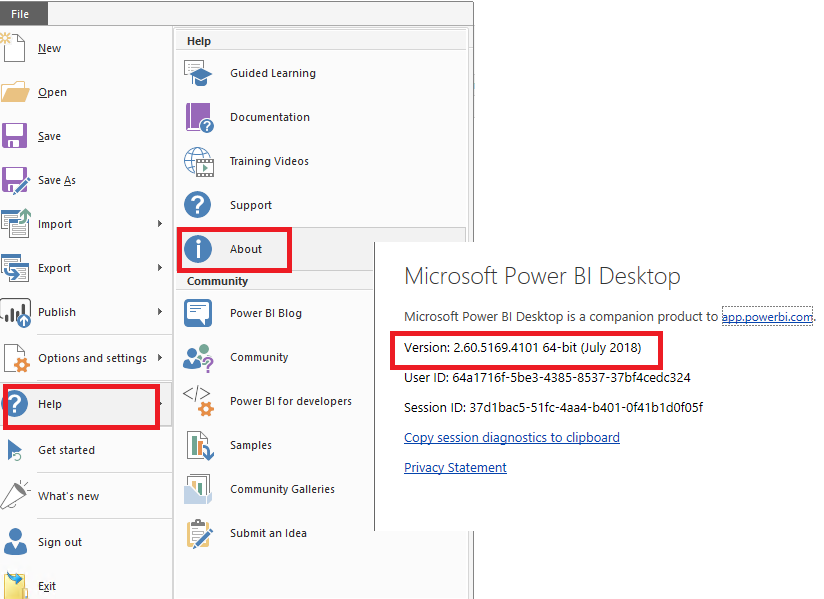Click the Publish chart icon
824x599 pixels.
(15, 312)
